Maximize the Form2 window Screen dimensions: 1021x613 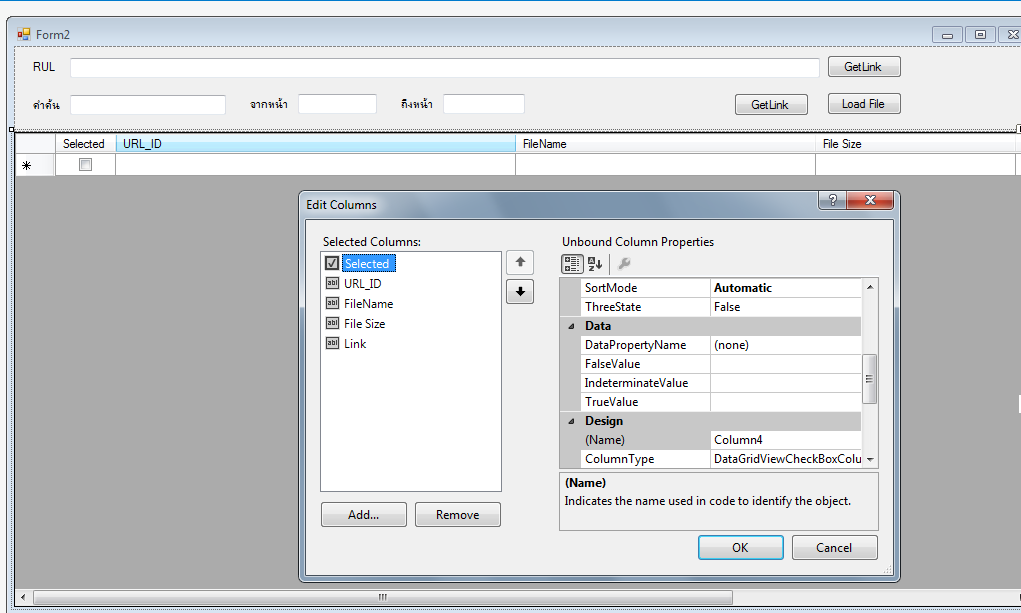pos(980,35)
